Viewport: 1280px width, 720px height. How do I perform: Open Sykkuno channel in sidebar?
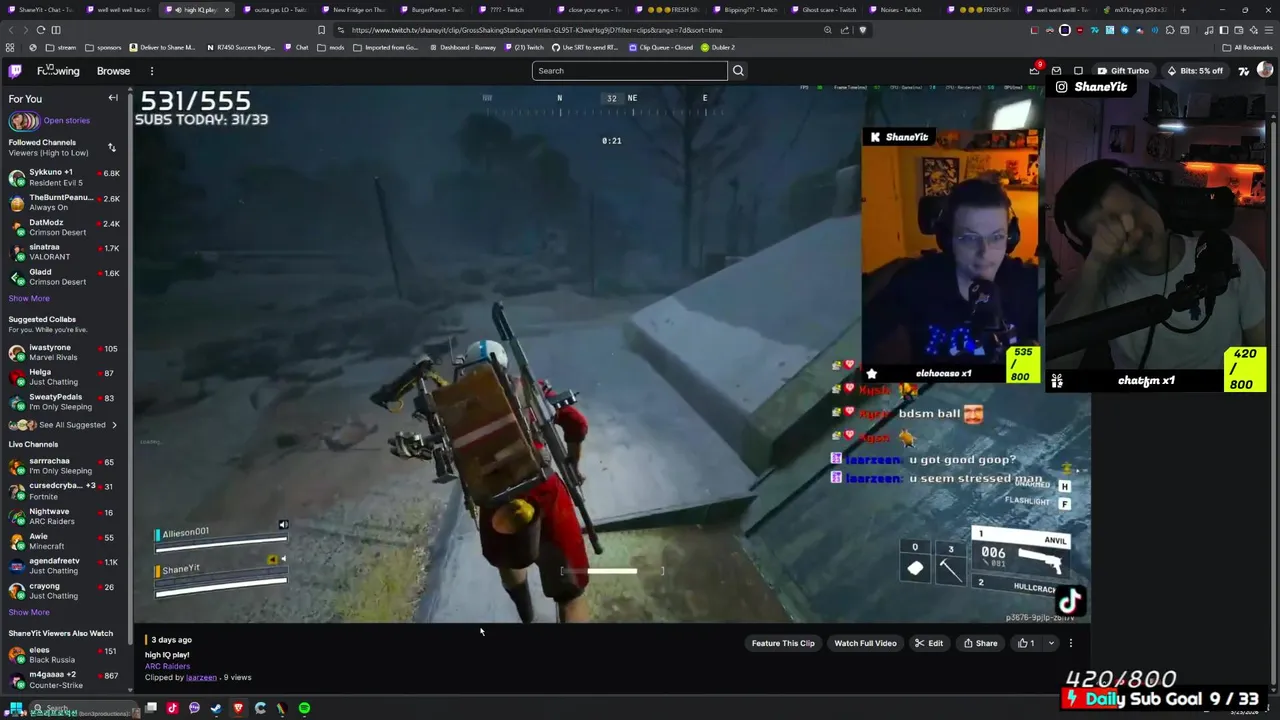tap(63, 178)
